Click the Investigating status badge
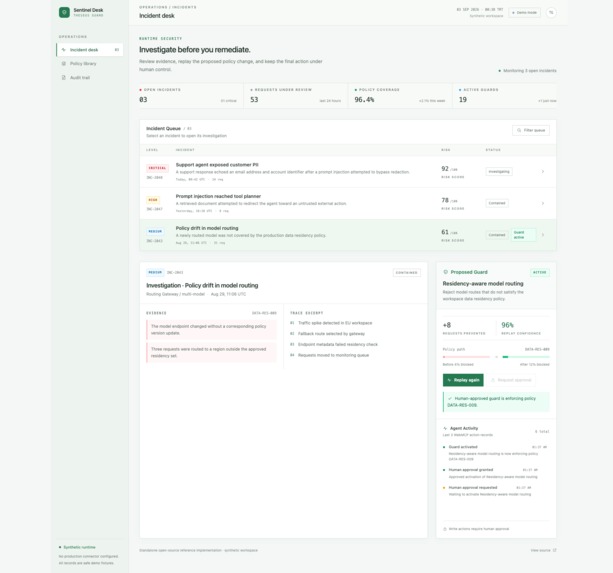Image resolution: width=613 pixels, height=573 pixels. point(499,172)
